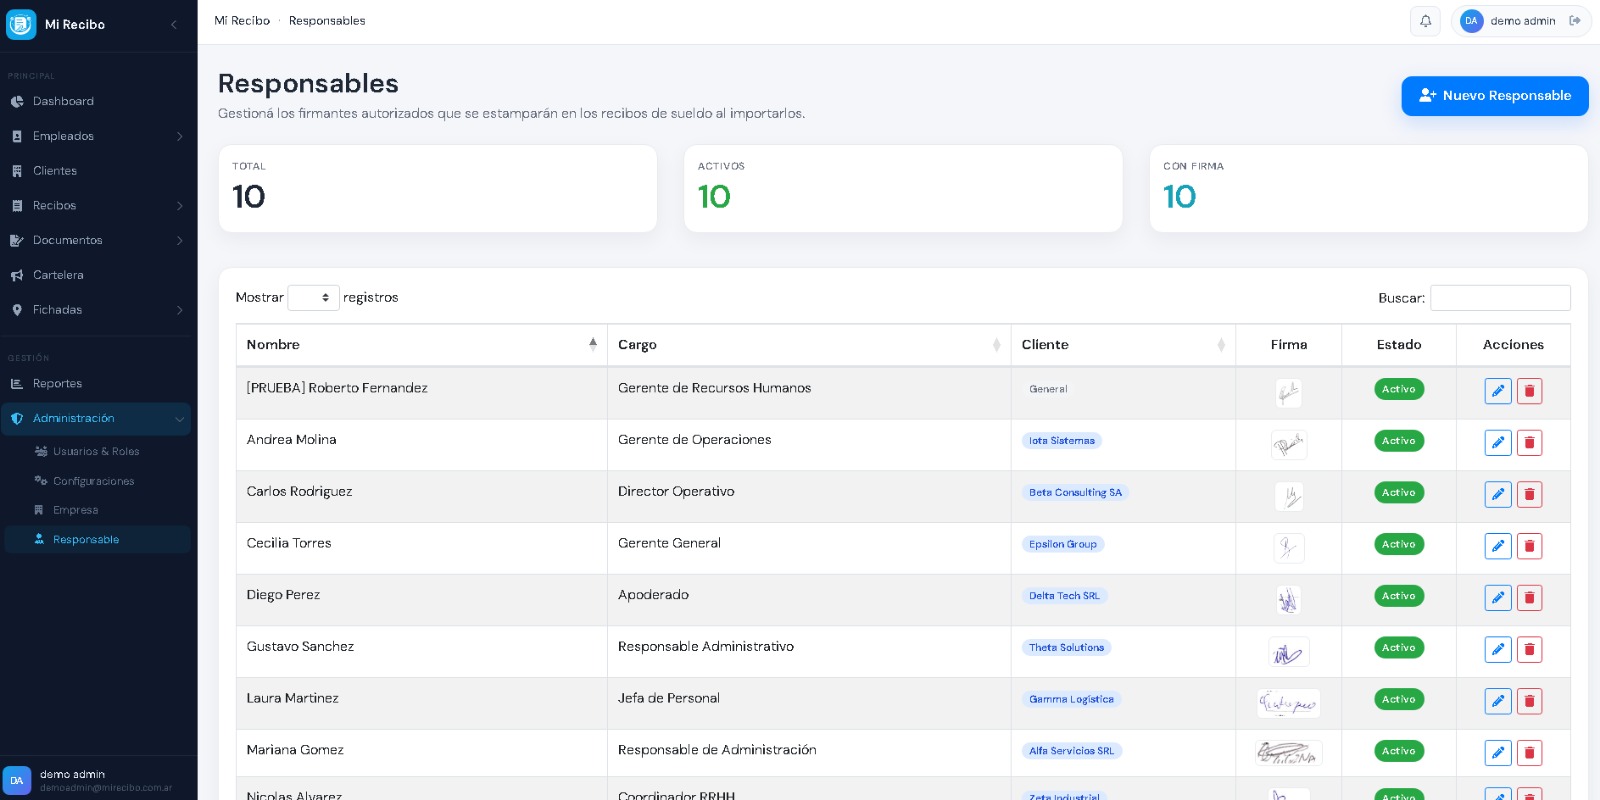Click trash icon for Laura Martinez row
This screenshot has width=1600, height=800.
click(1529, 701)
